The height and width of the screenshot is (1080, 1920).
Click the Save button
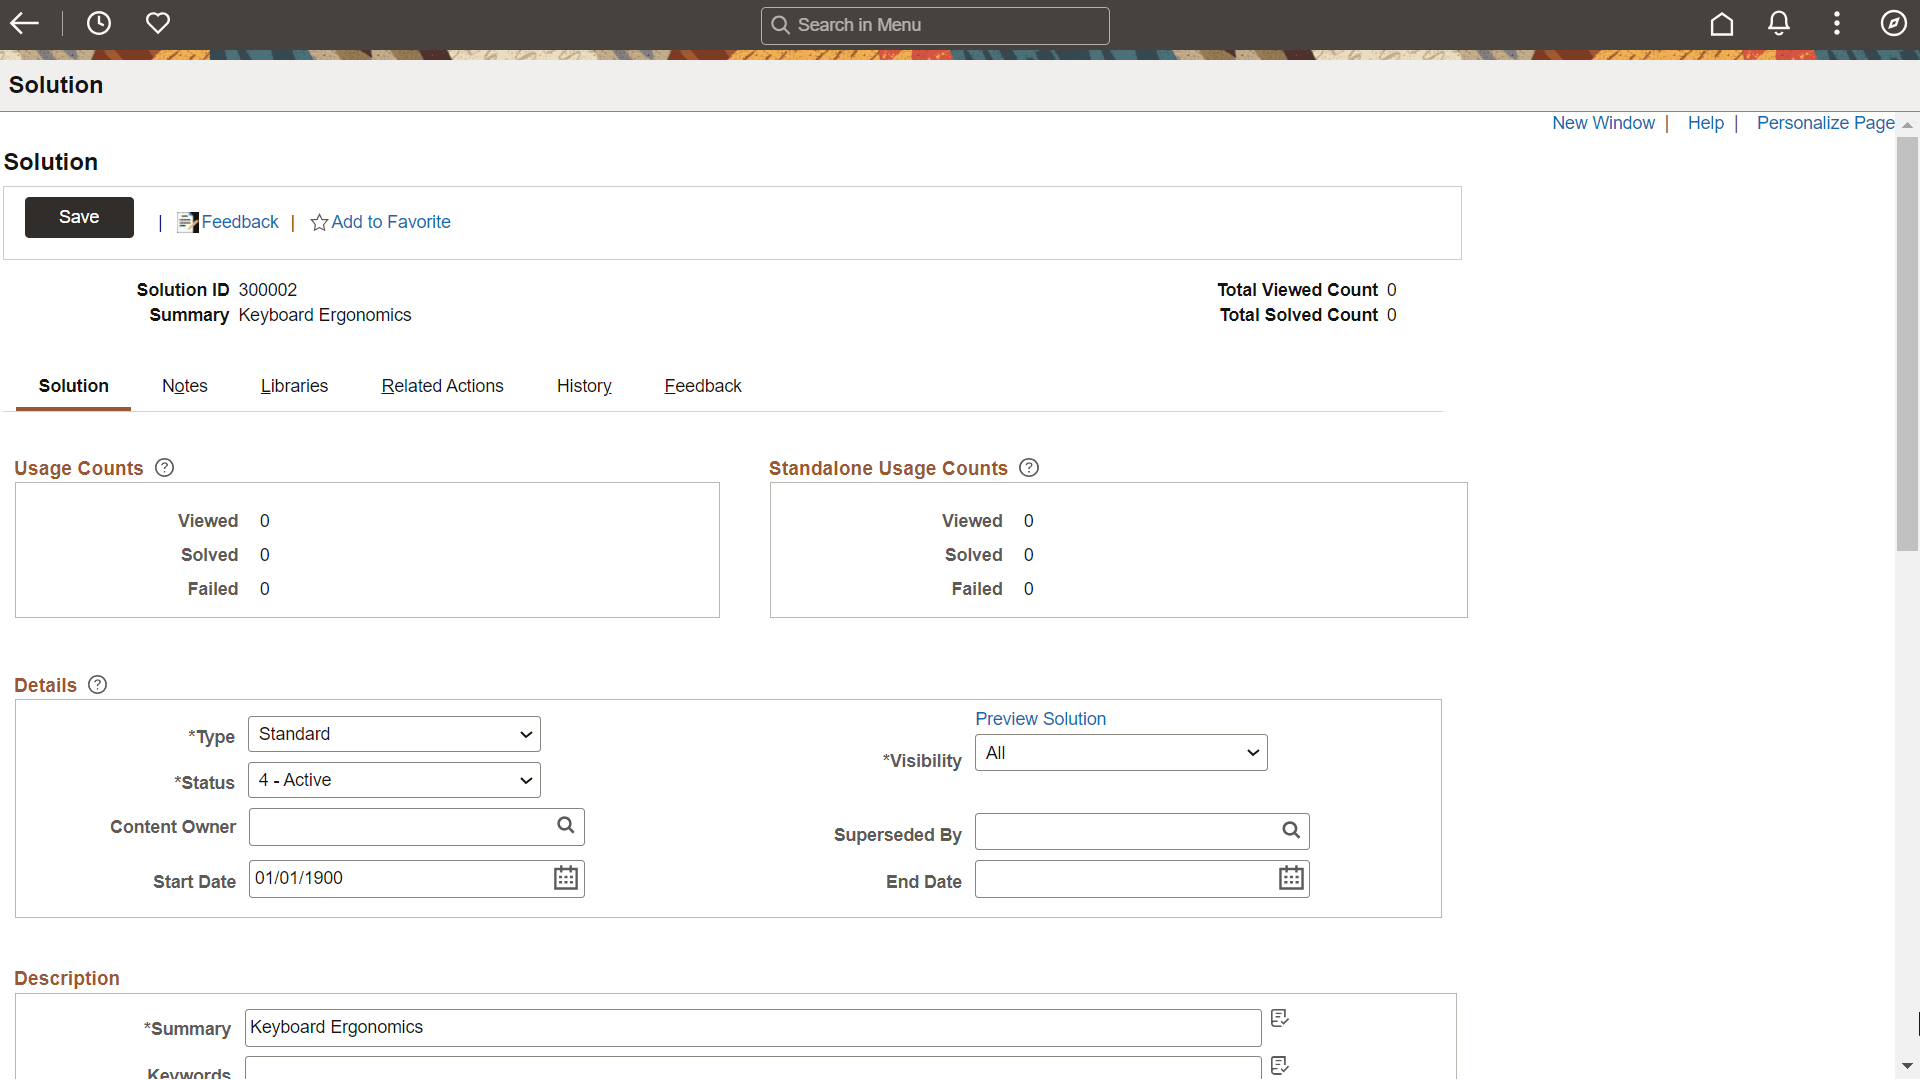(x=78, y=216)
